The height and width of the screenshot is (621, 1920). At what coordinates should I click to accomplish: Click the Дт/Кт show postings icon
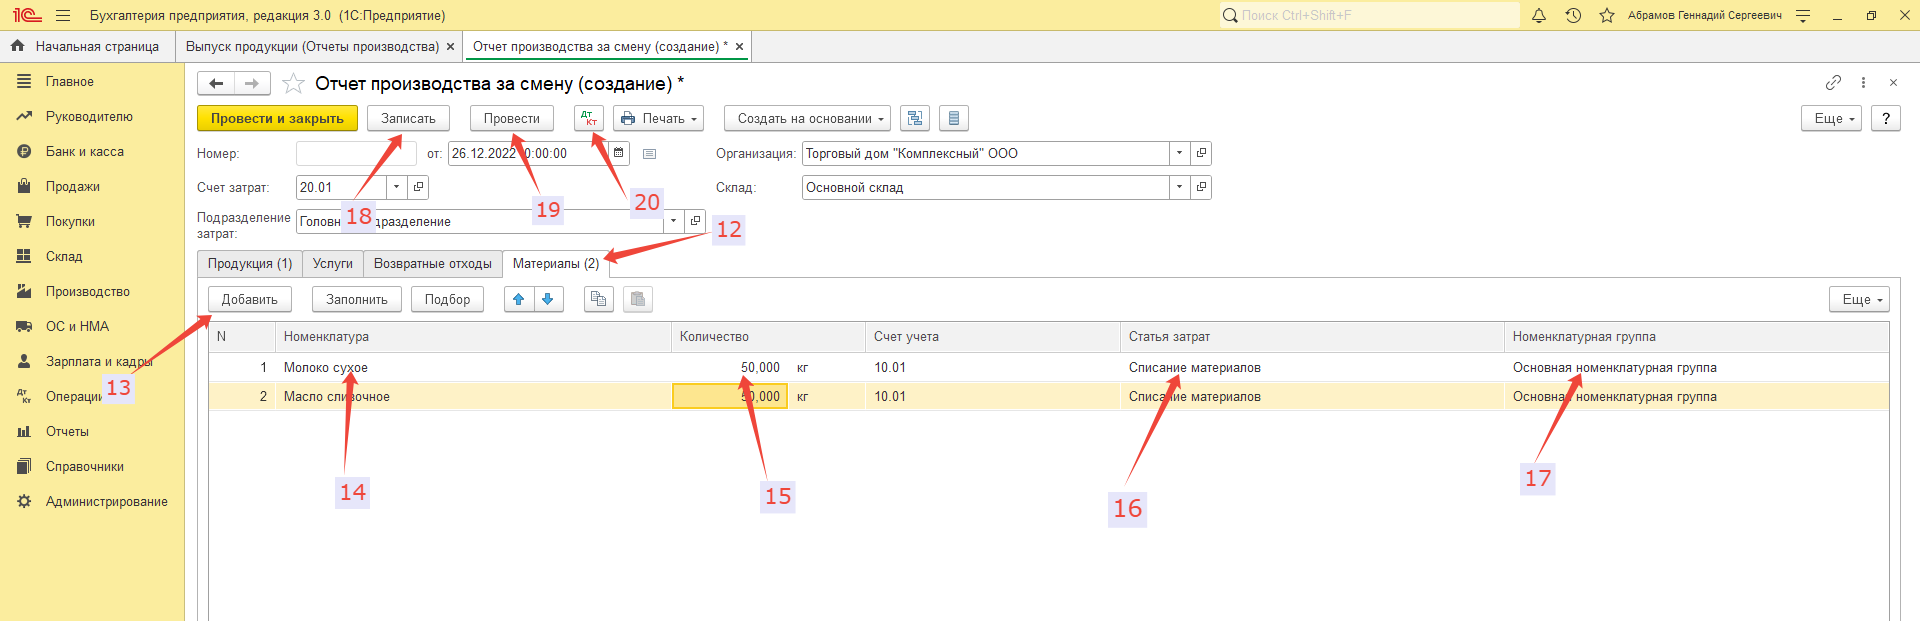588,119
